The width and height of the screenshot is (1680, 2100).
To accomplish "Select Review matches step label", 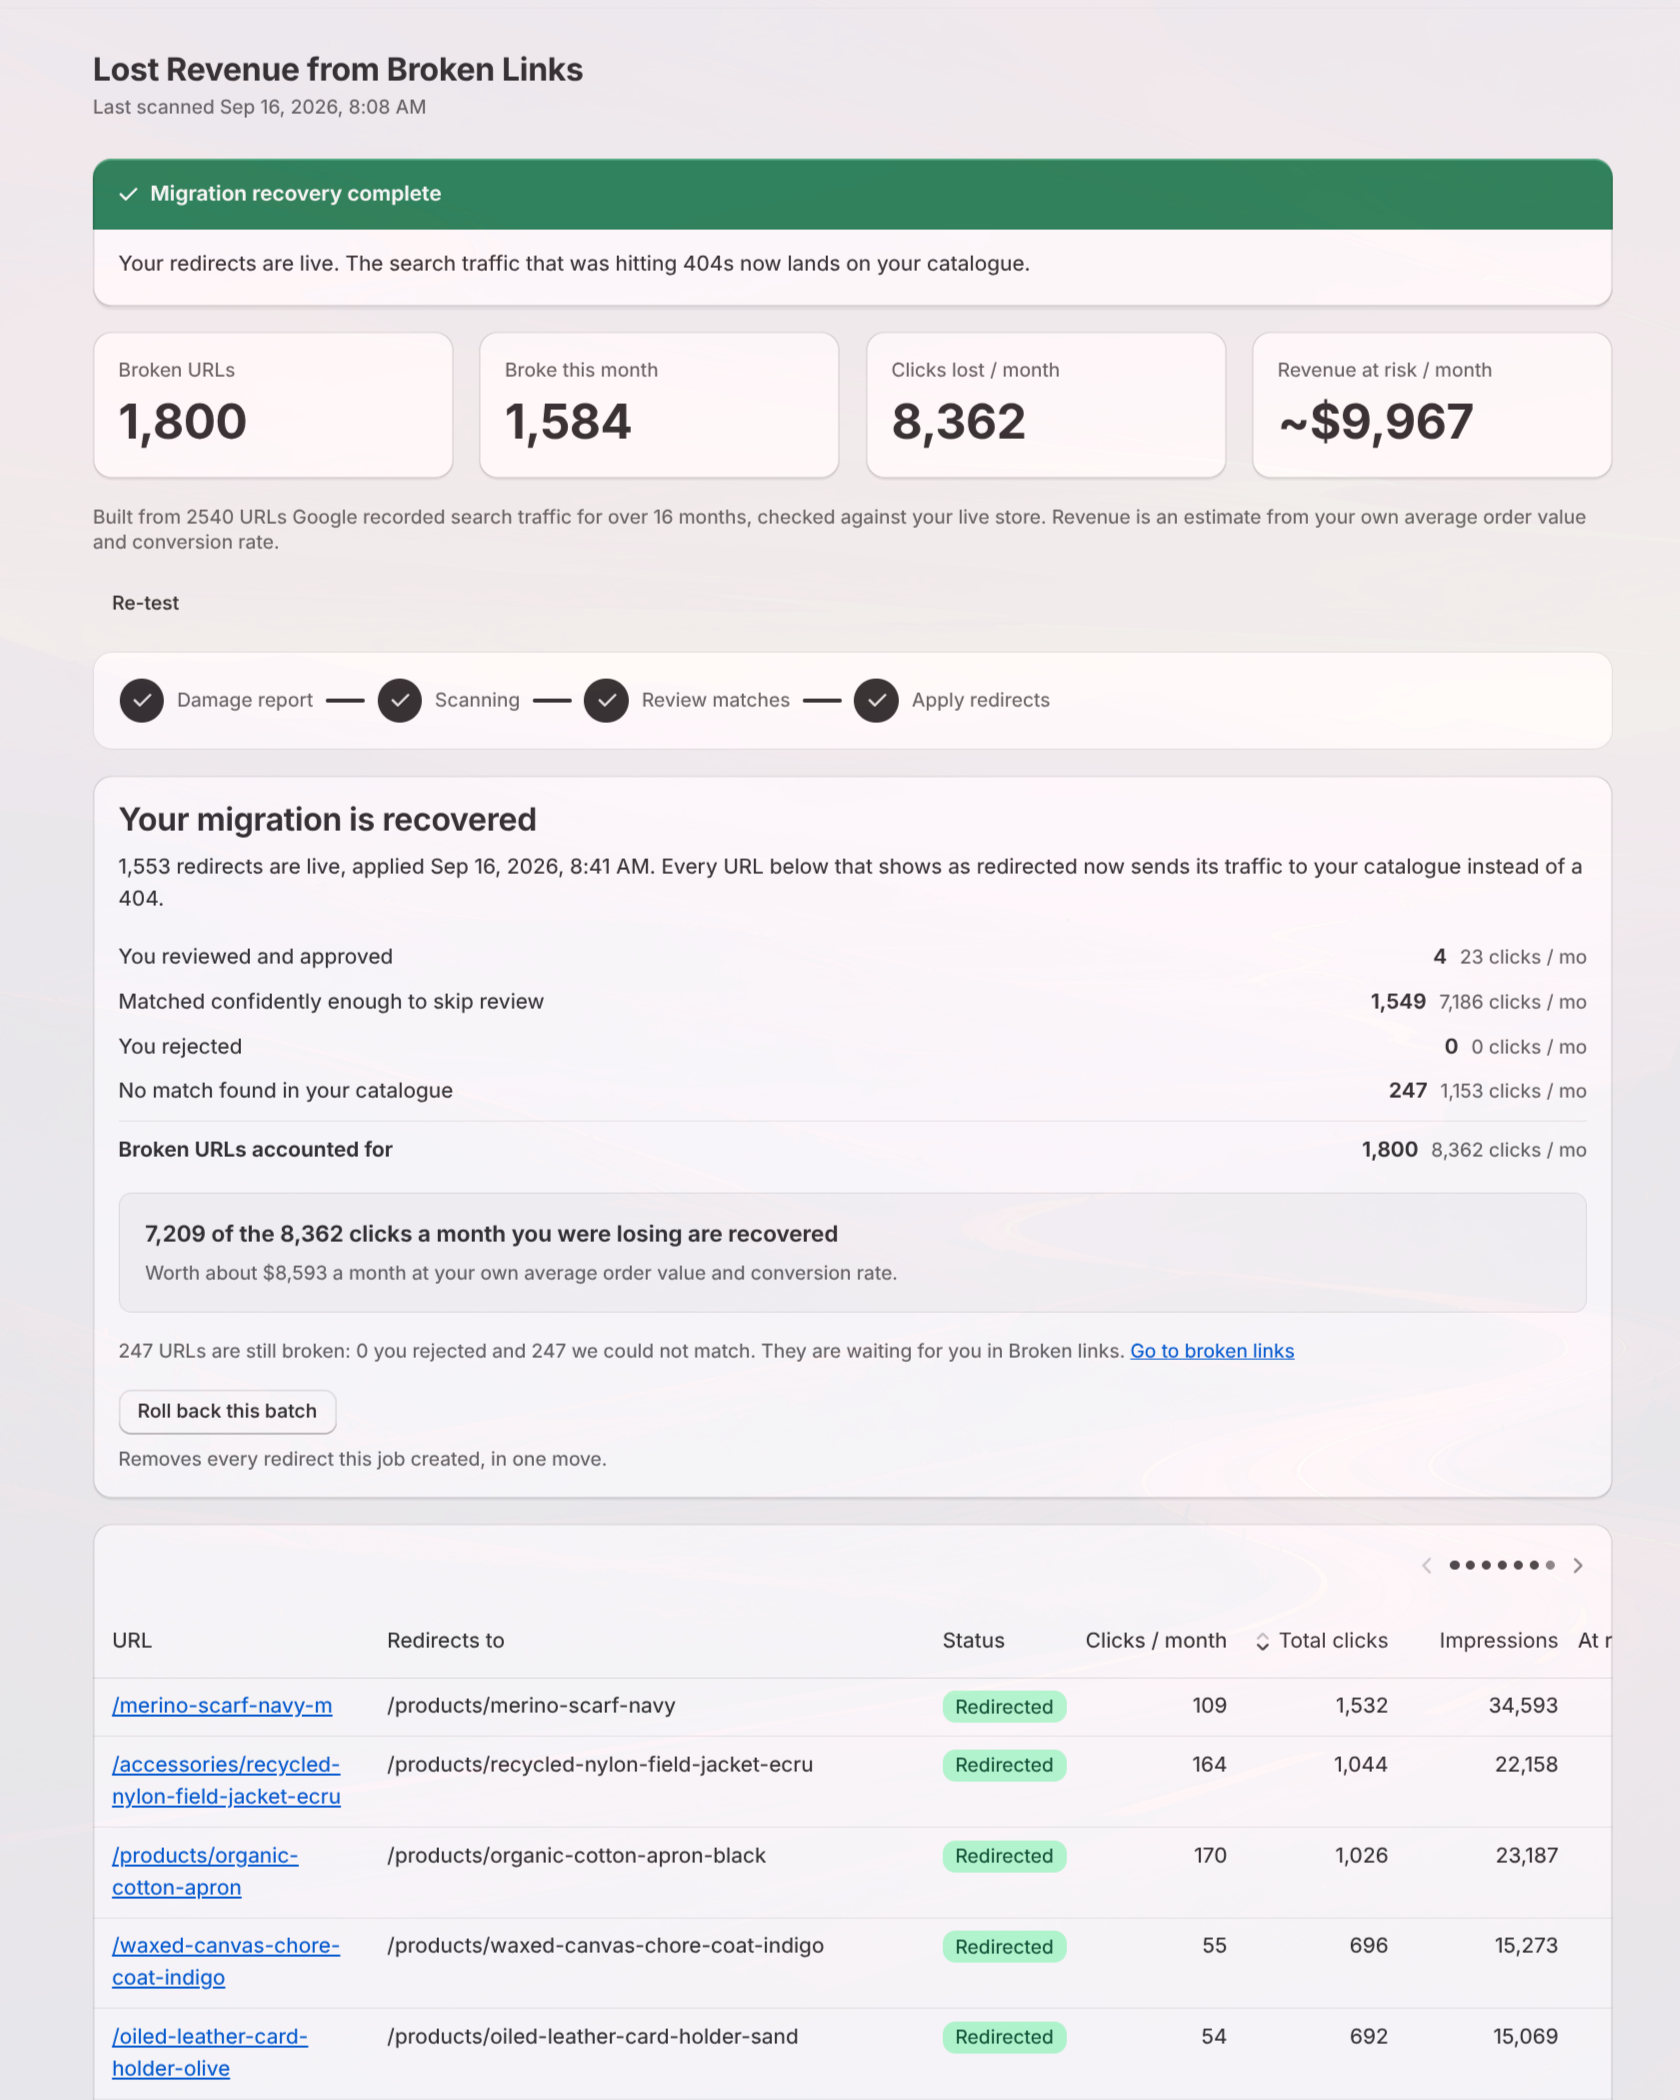I will click(x=716, y=701).
